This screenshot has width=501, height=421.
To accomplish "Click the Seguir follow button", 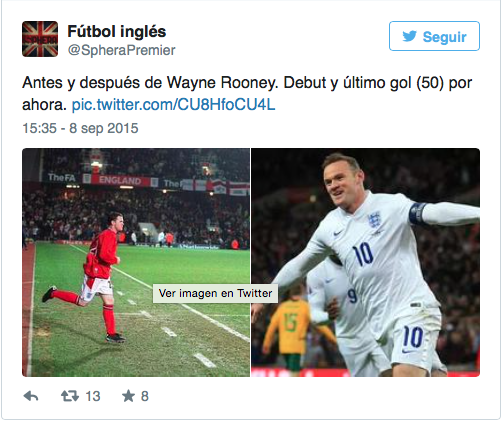I will tap(434, 36).
